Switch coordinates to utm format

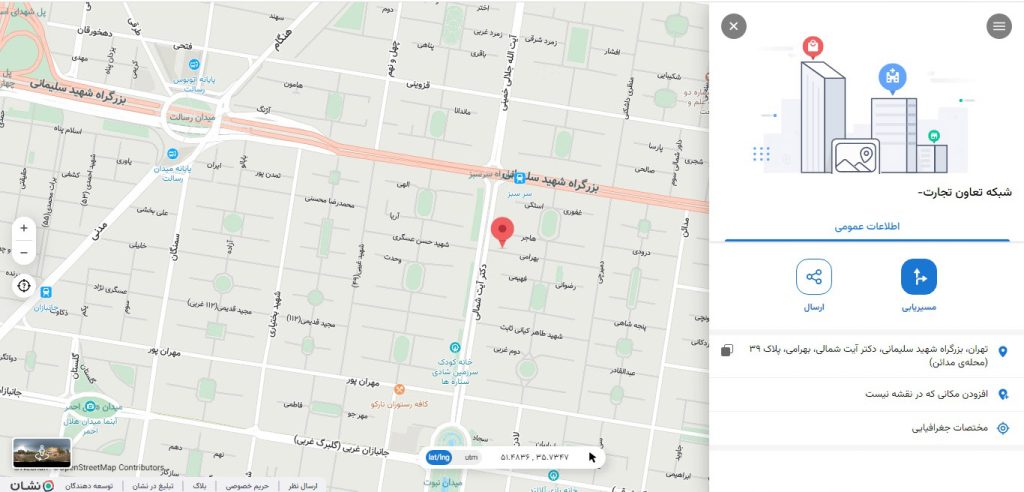pos(471,457)
